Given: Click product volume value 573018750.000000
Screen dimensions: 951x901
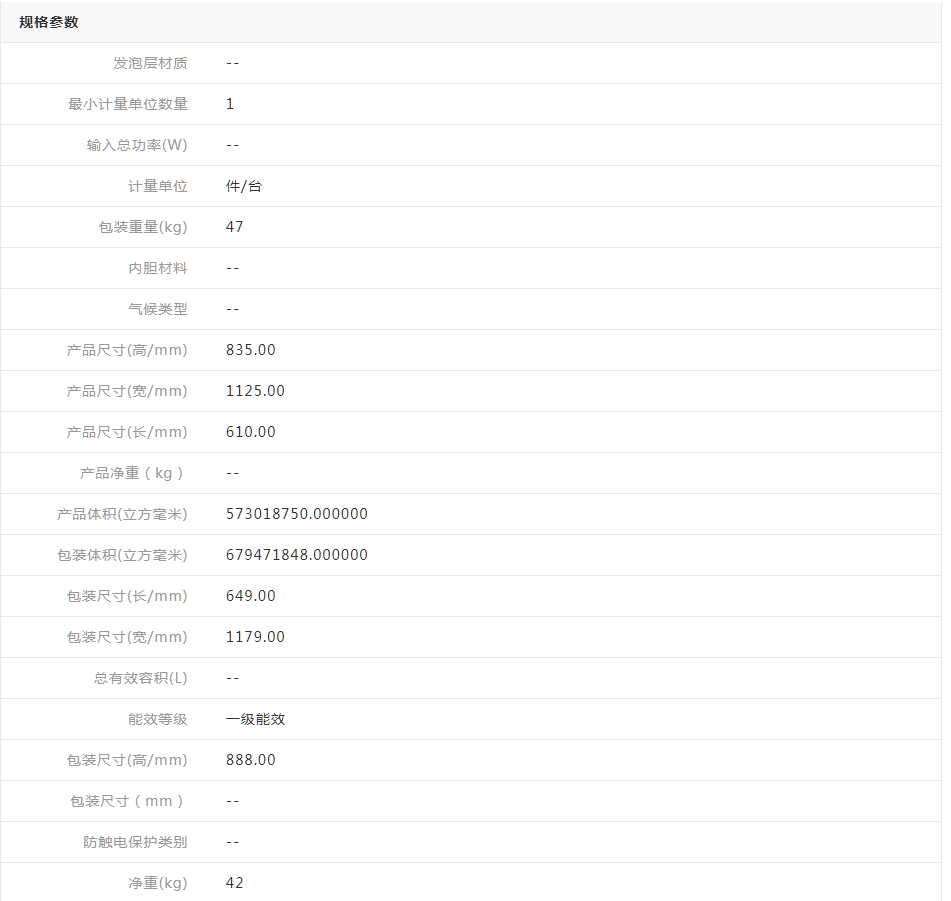Looking at the screenshot, I should (x=297, y=514).
